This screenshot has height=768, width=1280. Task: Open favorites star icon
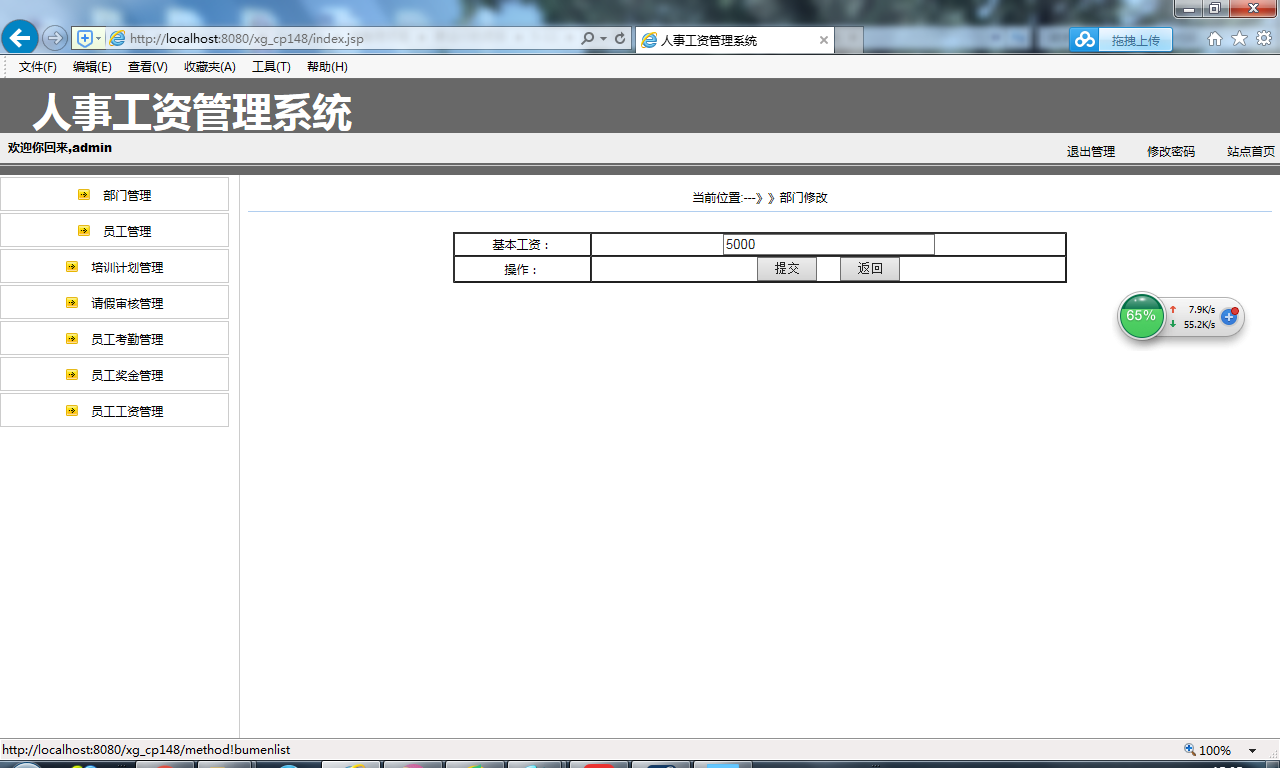pos(1239,38)
